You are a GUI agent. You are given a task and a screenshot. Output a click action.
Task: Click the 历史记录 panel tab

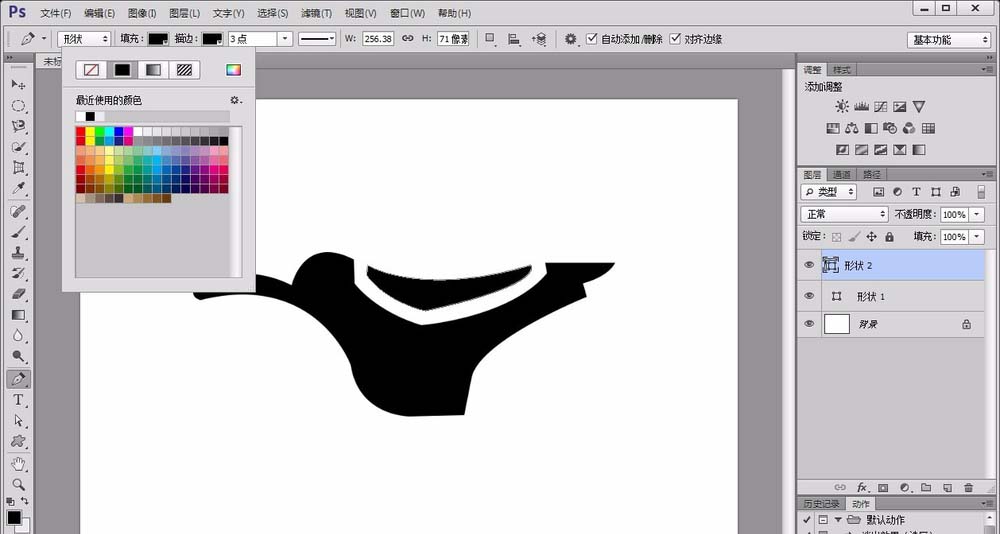click(822, 503)
